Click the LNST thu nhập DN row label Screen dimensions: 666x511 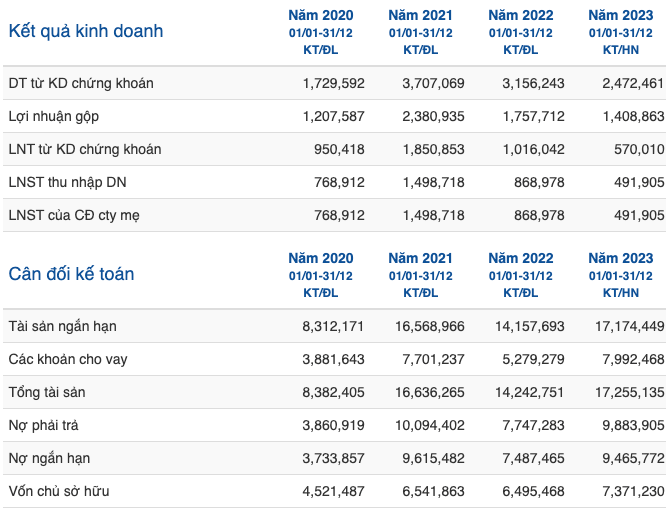pyautogui.click(x=68, y=182)
